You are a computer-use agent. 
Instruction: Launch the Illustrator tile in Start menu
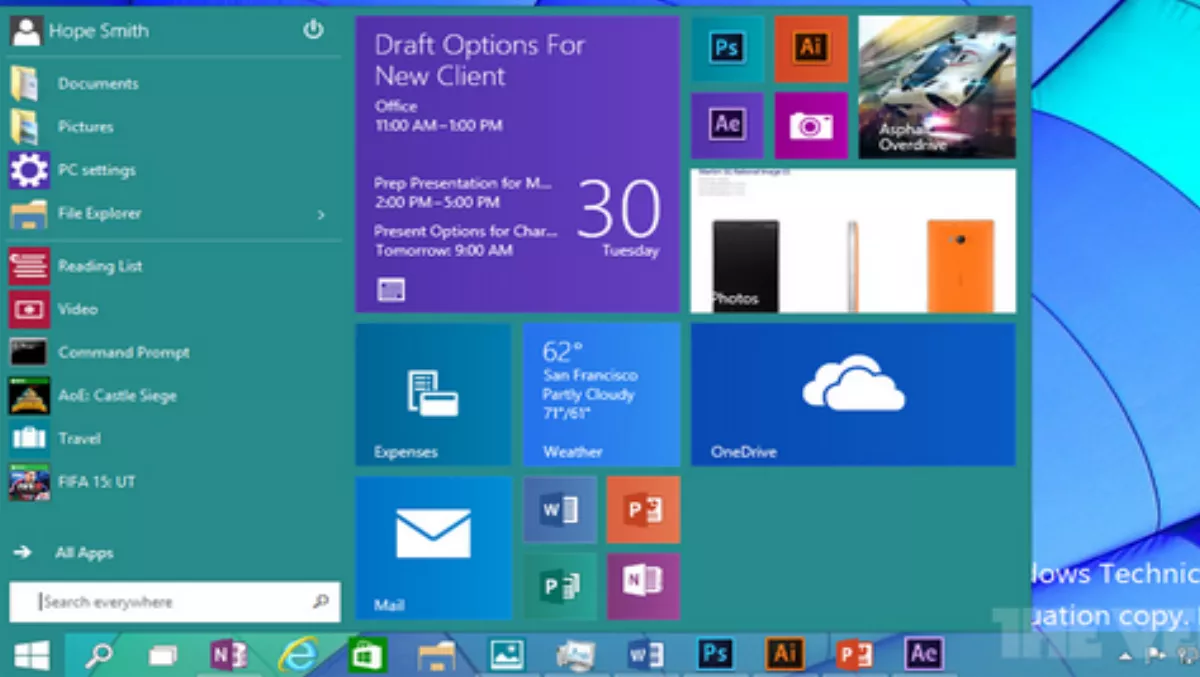811,49
